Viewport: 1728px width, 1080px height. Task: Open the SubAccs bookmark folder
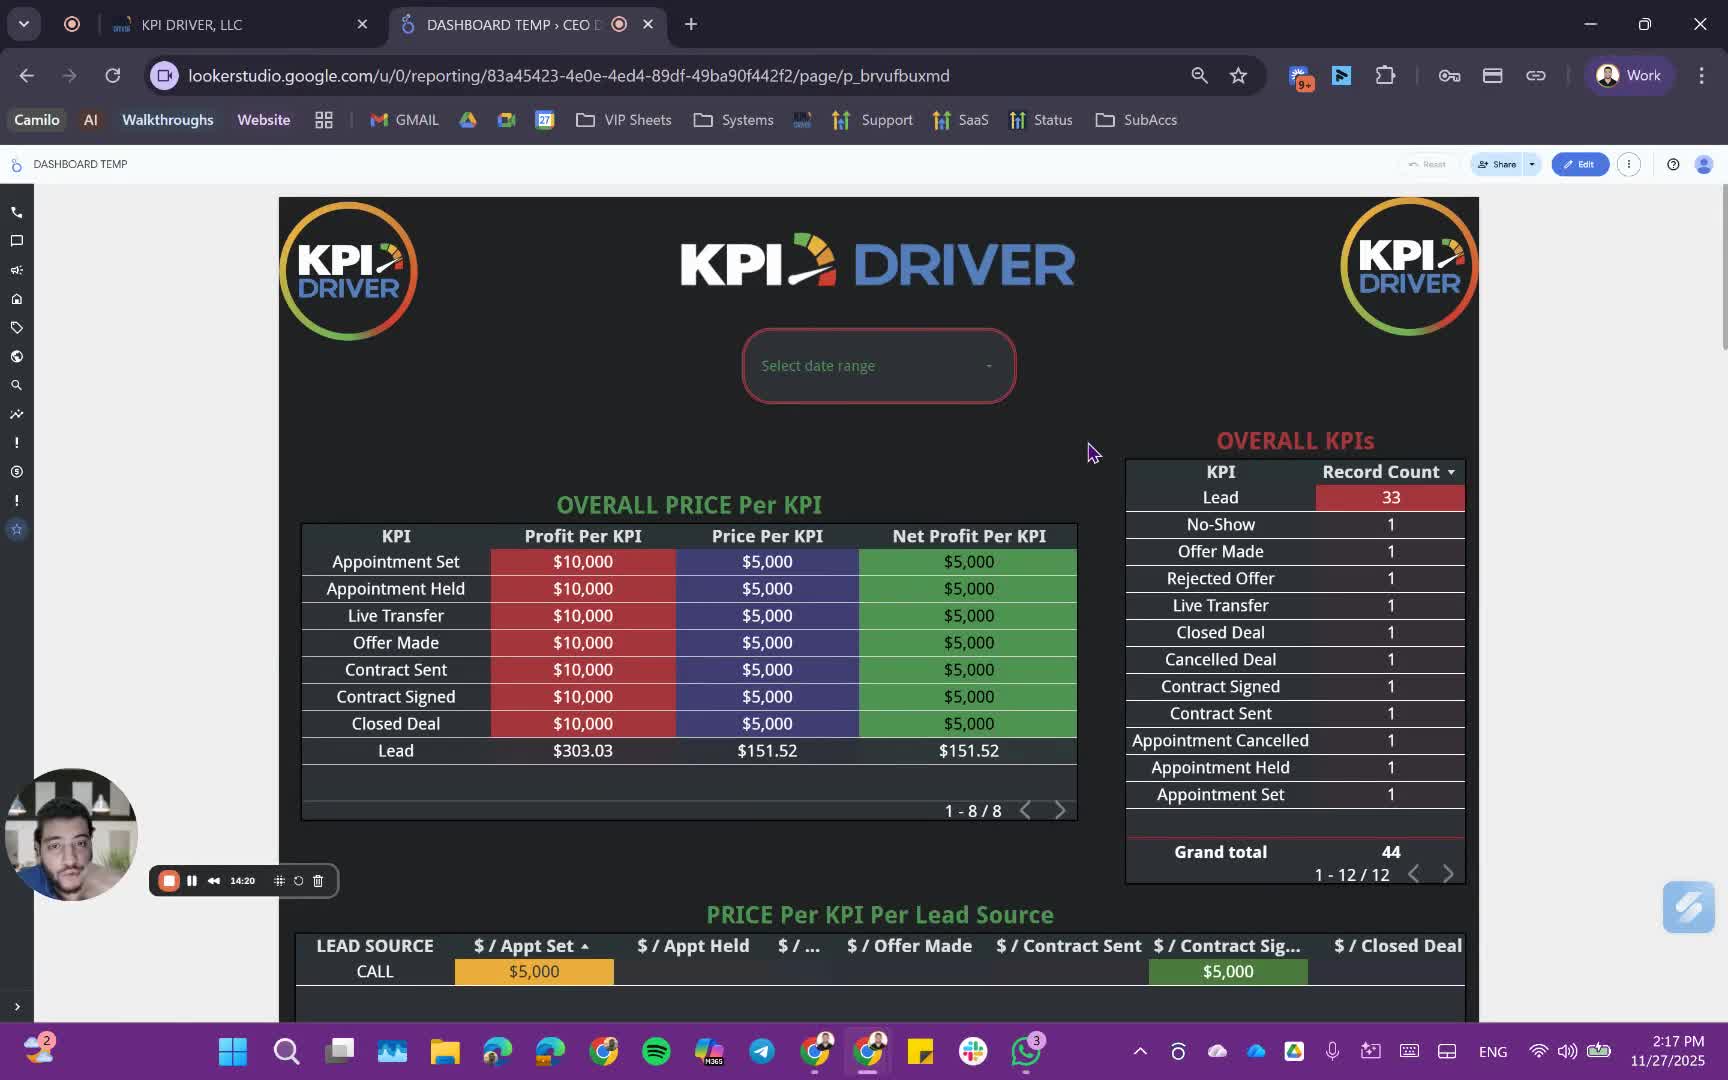tap(1136, 120)
